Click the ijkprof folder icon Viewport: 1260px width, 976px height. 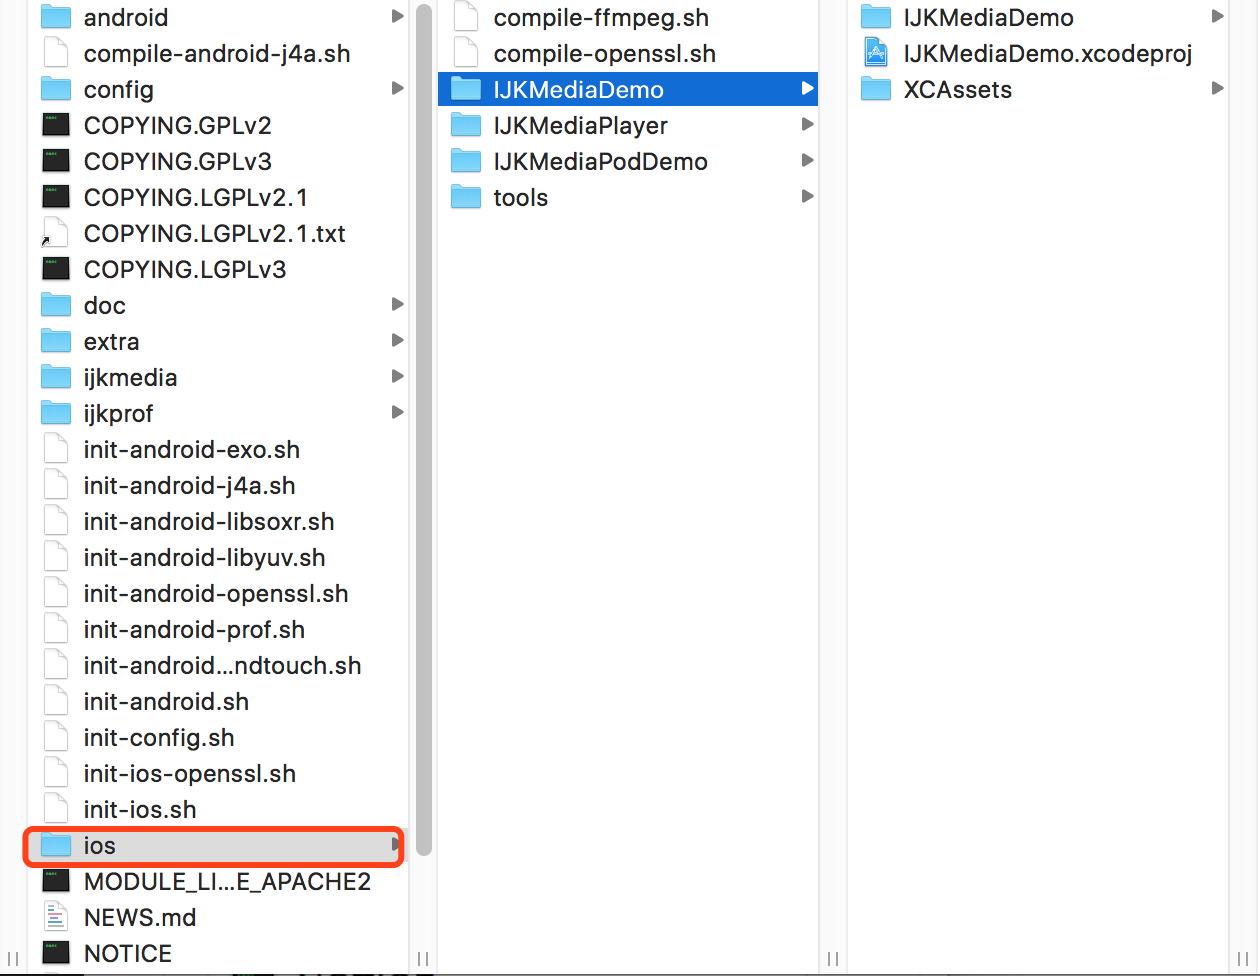56,413
